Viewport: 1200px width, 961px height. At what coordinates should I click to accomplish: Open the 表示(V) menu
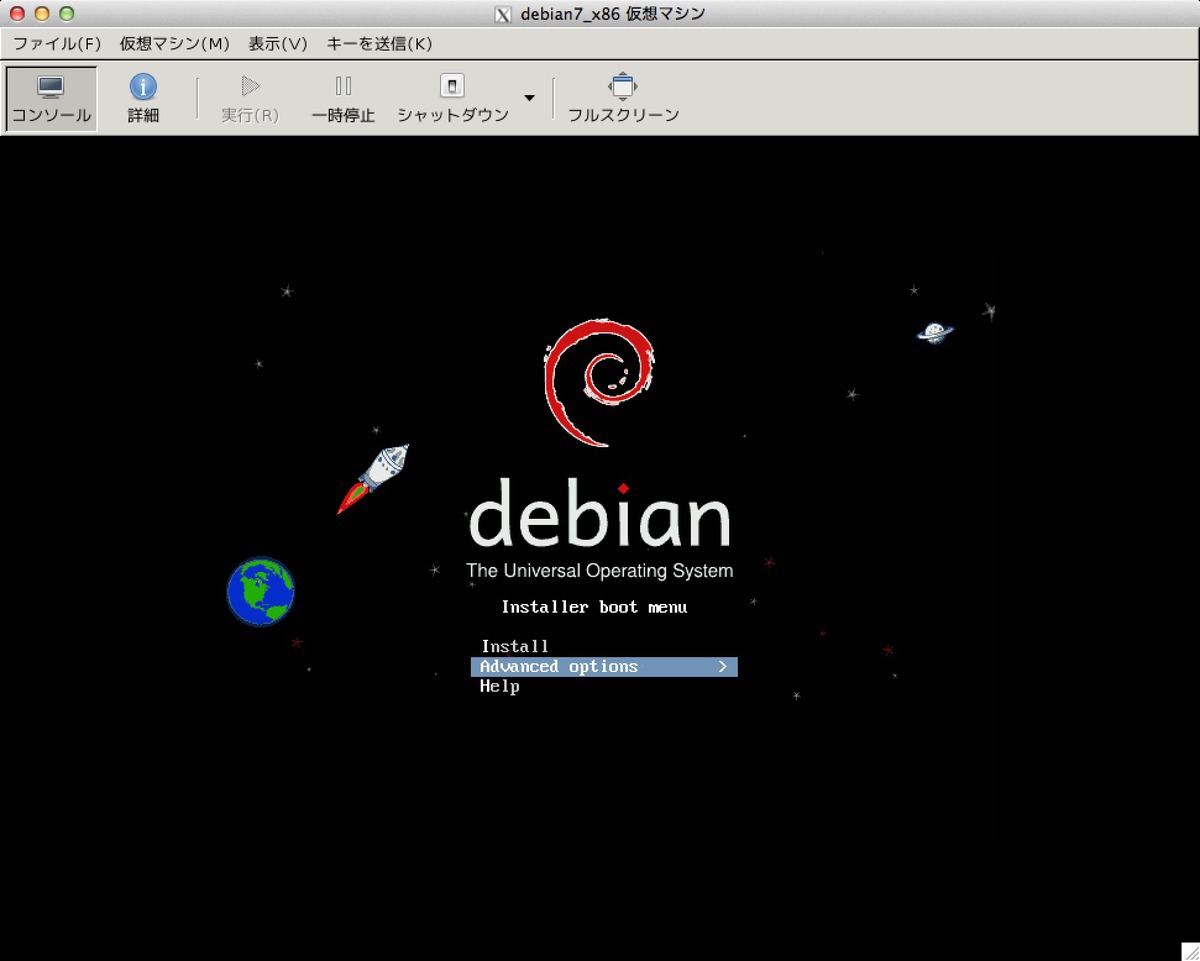click(278, 44)
